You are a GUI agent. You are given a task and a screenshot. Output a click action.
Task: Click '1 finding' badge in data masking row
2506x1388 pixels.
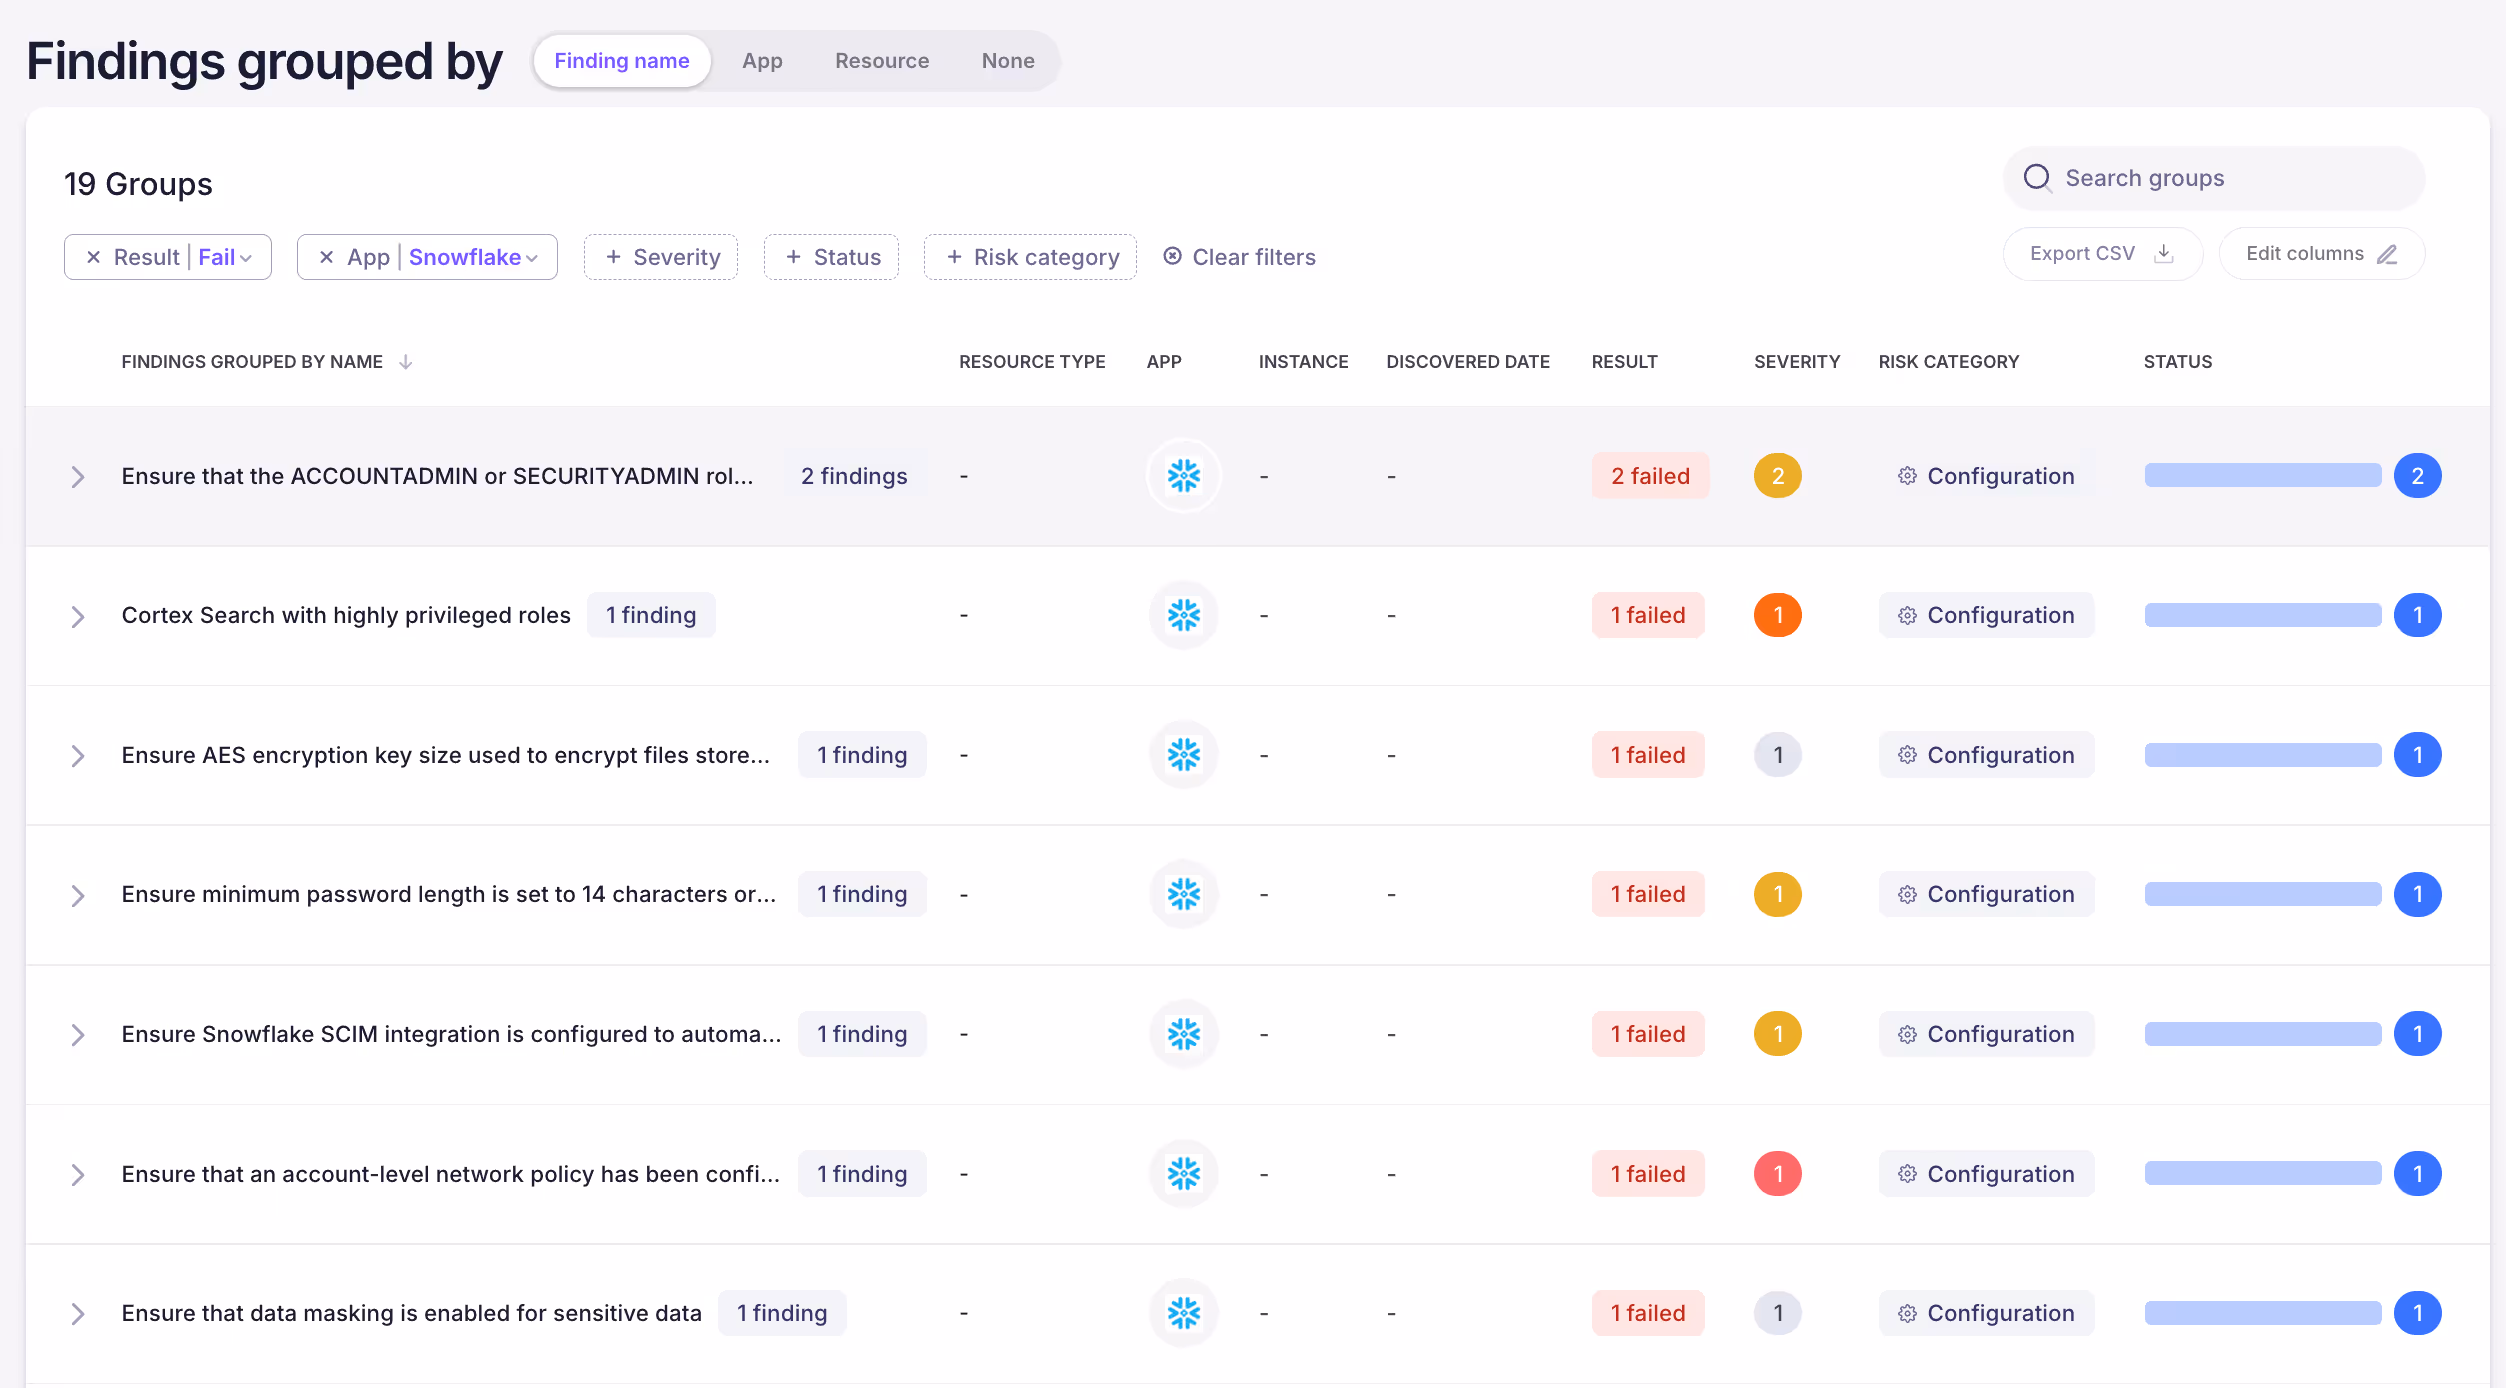pyautogui.click(x=782, y=1313)
